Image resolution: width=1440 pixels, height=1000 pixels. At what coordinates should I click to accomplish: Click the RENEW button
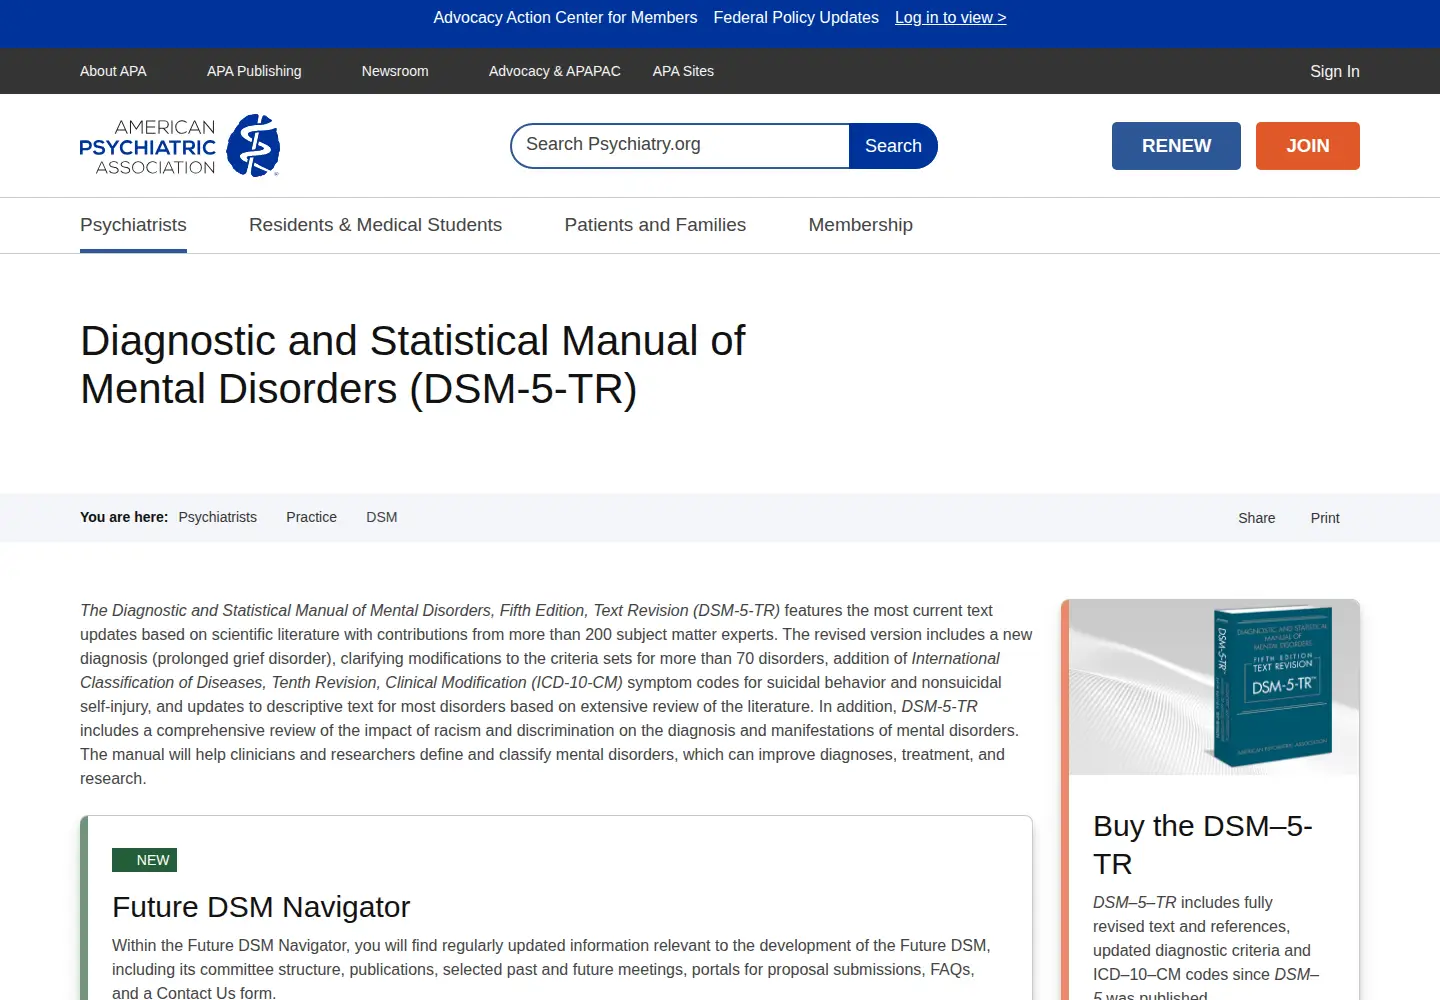pos(1176,146)
